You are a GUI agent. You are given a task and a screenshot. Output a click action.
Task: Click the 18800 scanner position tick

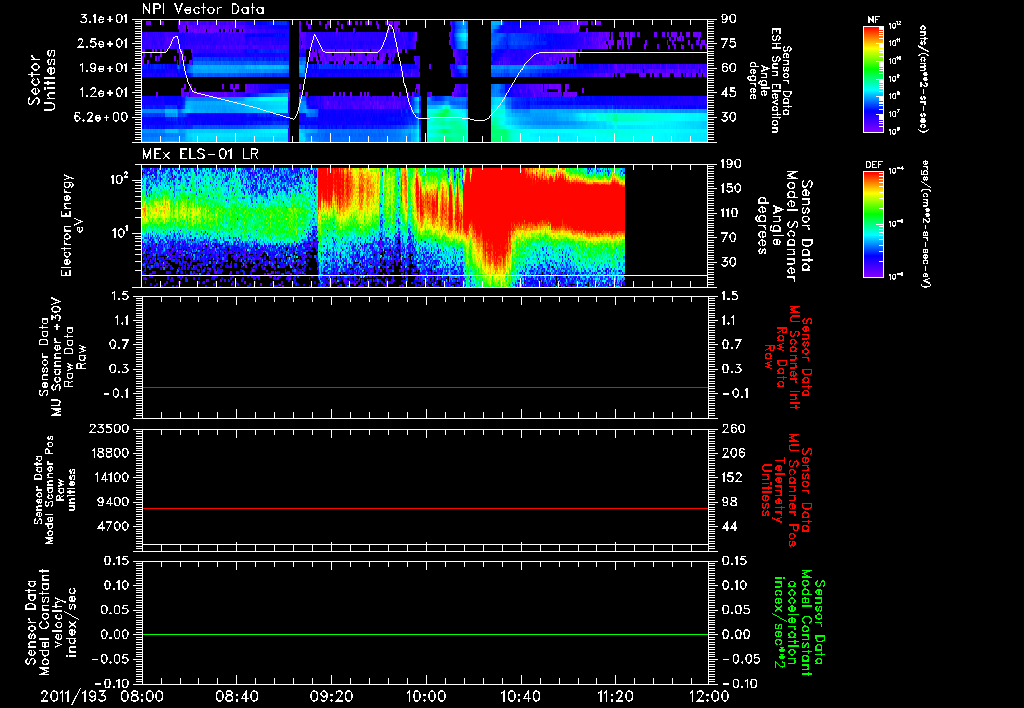112,453
